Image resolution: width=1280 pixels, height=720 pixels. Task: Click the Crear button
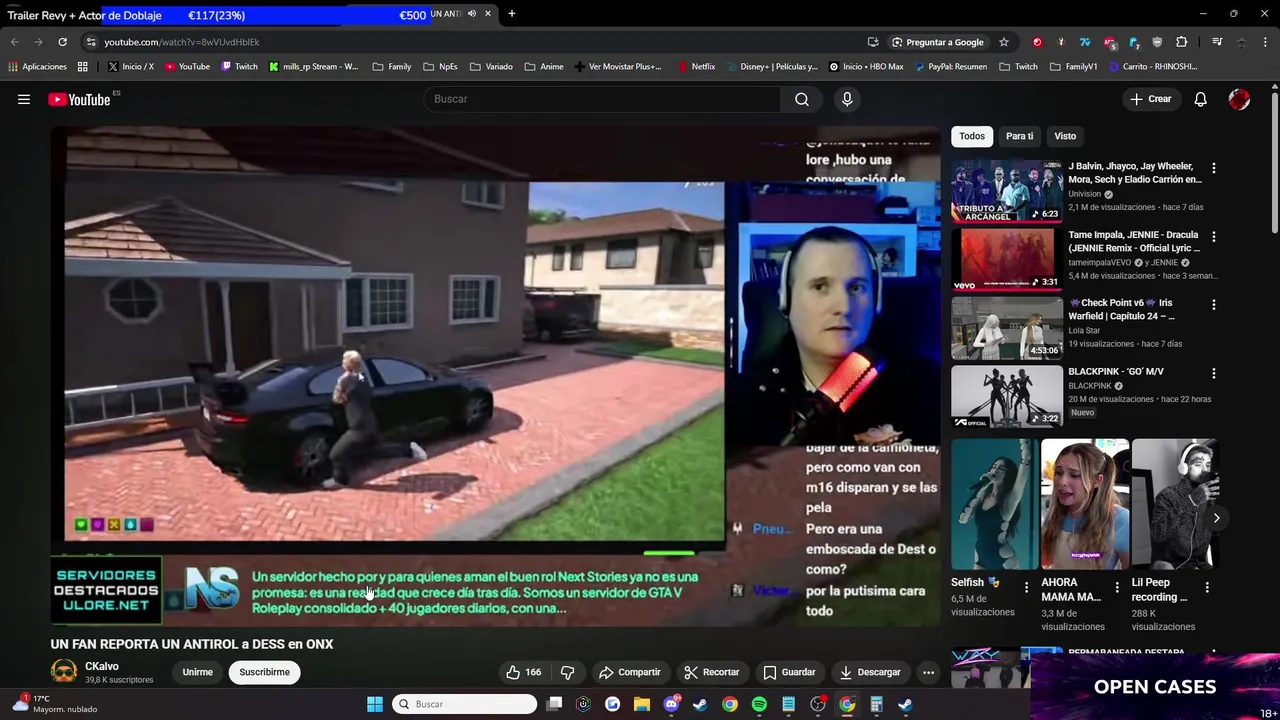point(1150,99)
